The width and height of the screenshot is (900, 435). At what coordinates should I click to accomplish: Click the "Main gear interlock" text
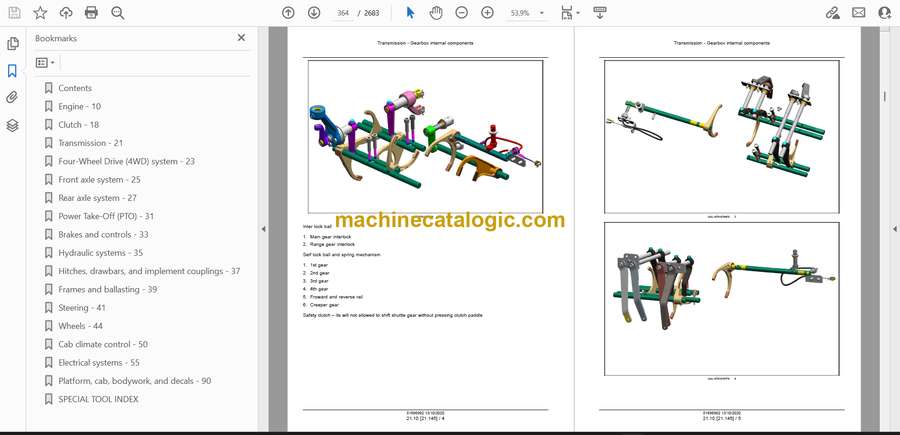pyautogui.click(x=331, y=237)
